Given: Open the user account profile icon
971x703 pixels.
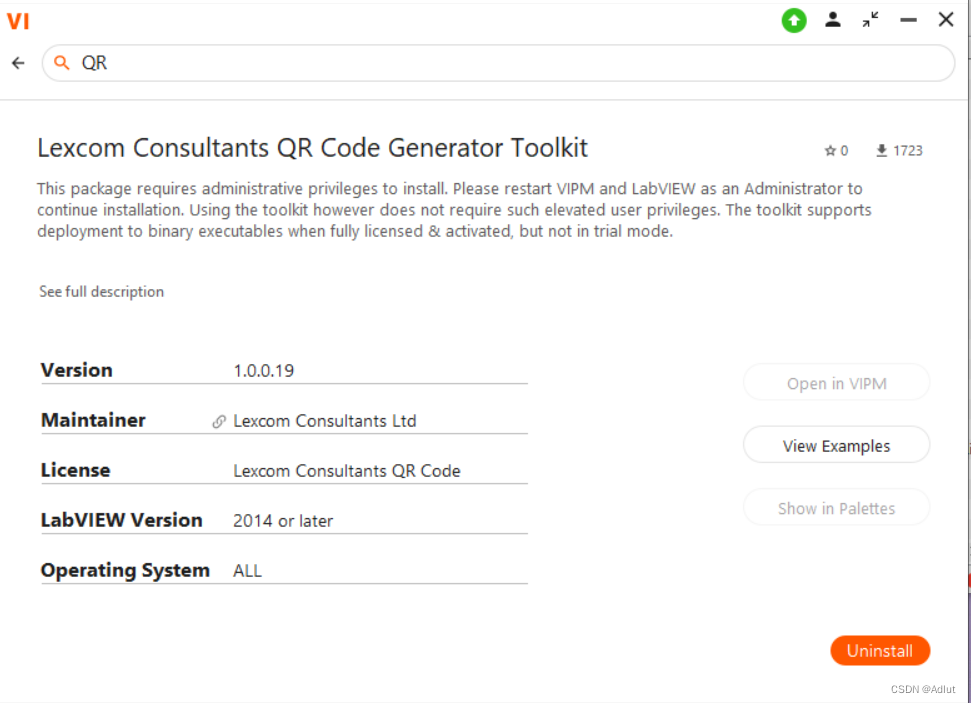Looking at the screenshot, I should click(833, 20).
